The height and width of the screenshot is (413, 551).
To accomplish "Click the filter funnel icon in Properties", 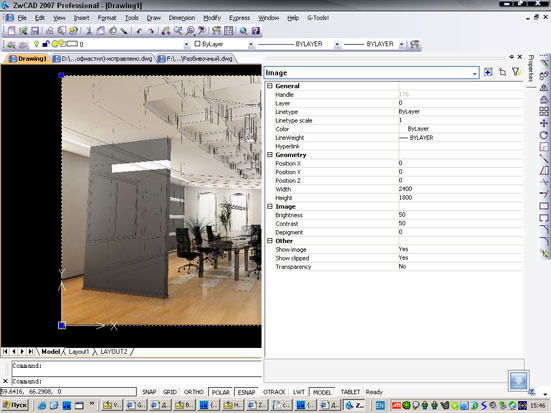I will pos(516,72).
